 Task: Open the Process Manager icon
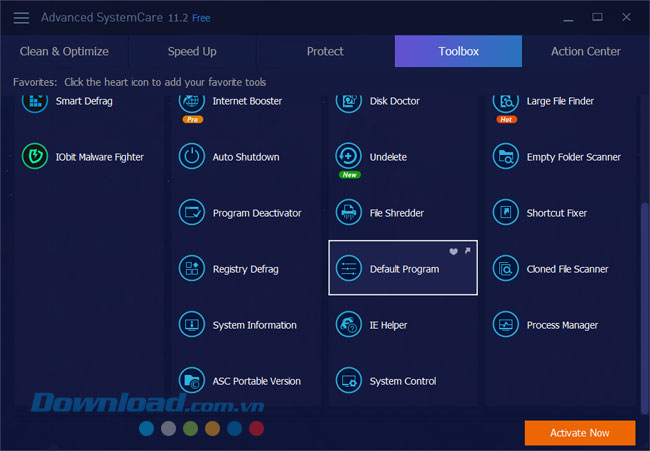tap(506, 324)
